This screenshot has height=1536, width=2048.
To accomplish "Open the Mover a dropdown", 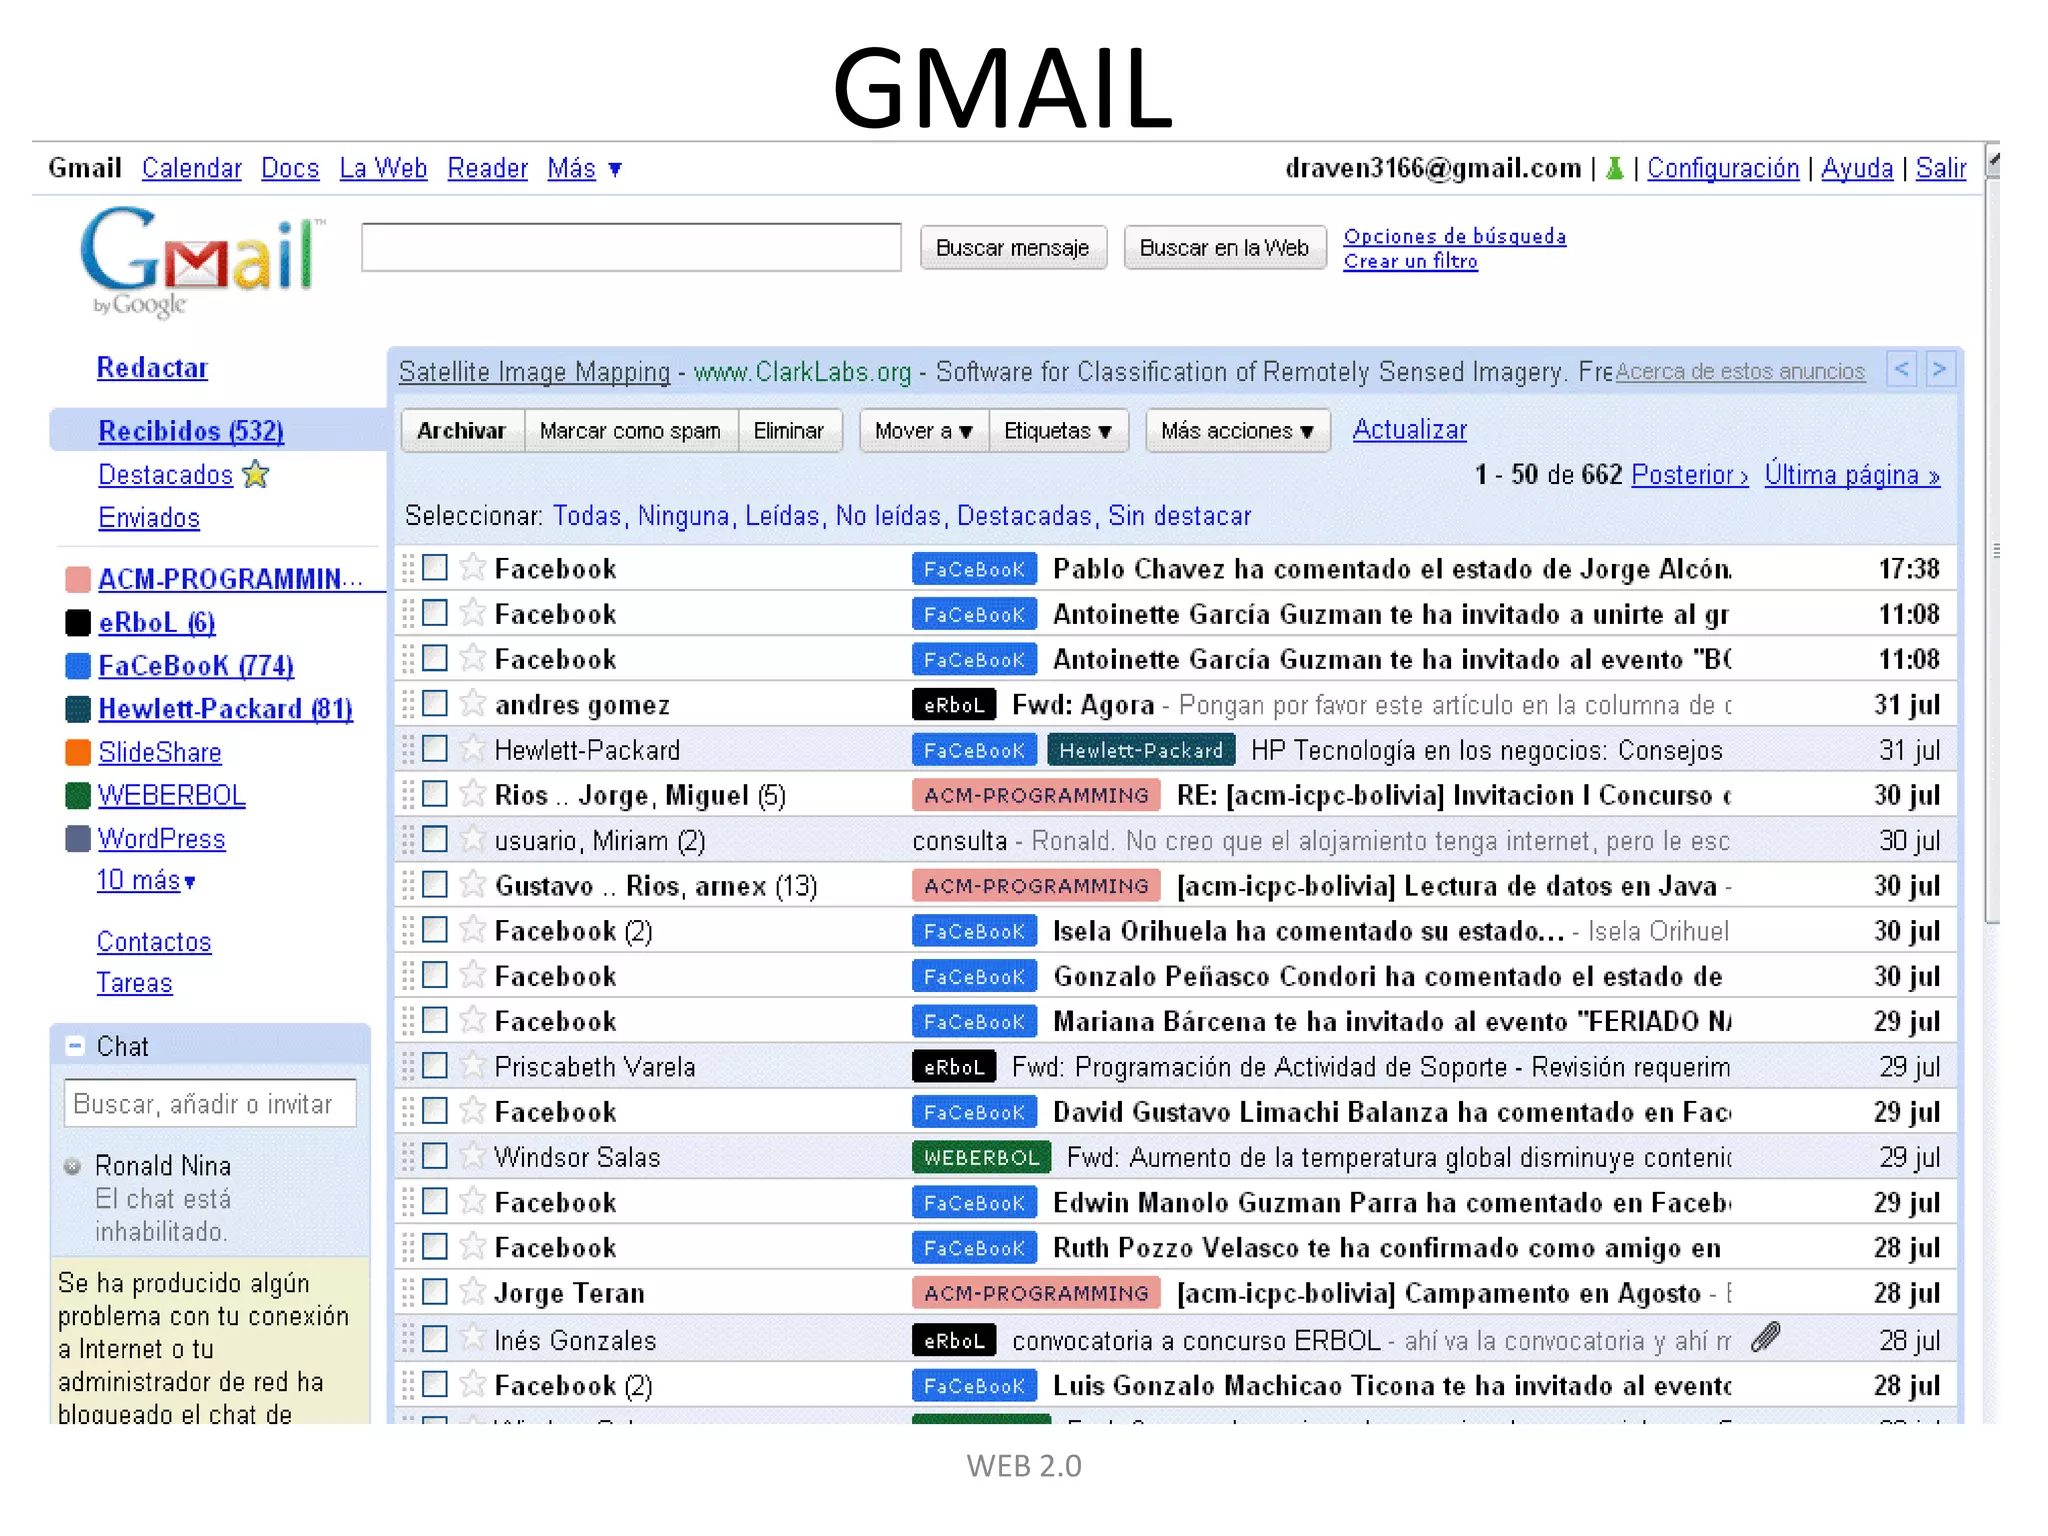I will 924,431.
